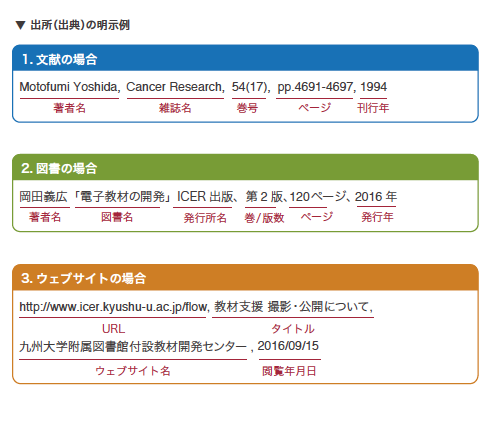
Task: Click the triangle before 出所(出典)の明示例
Action: click(21, 25)
